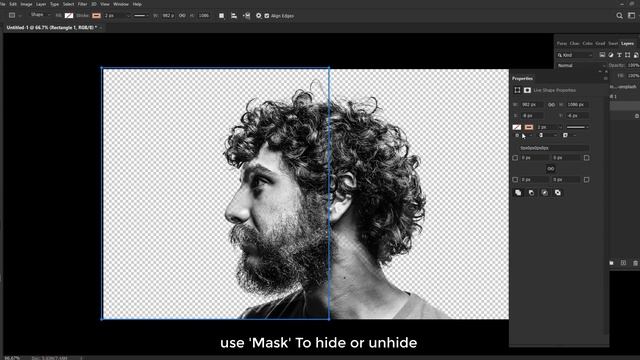Switch to the Layers panel tab
Viewport: 640px width, 360px height.
[627, 43]
